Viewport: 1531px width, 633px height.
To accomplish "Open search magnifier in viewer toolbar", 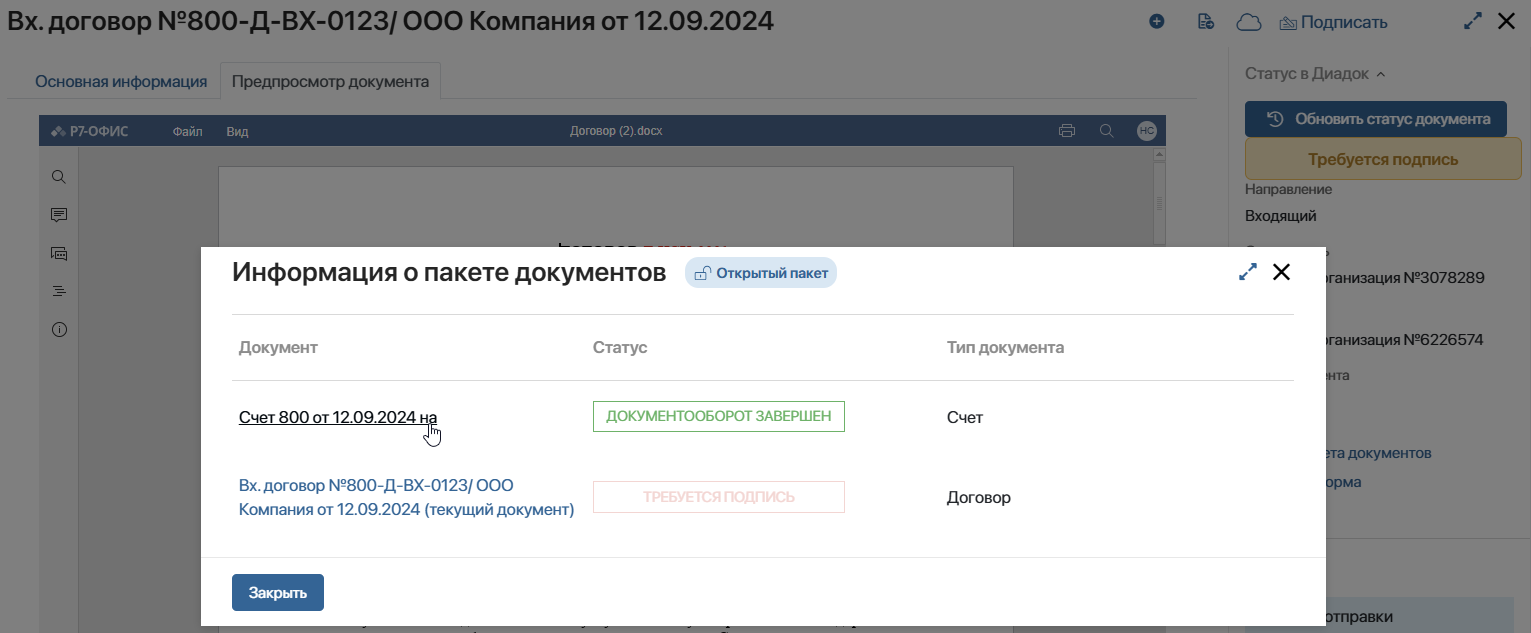I will (1106, 130).
